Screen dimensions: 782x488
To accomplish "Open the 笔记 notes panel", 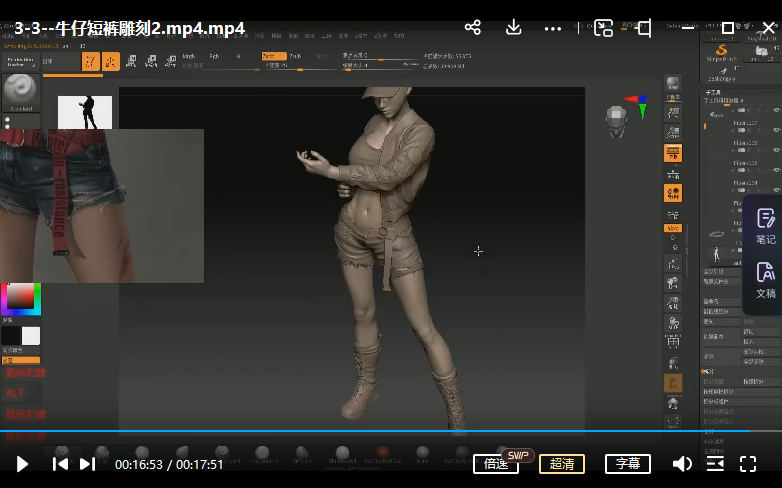I will click(x=765, y=226).
